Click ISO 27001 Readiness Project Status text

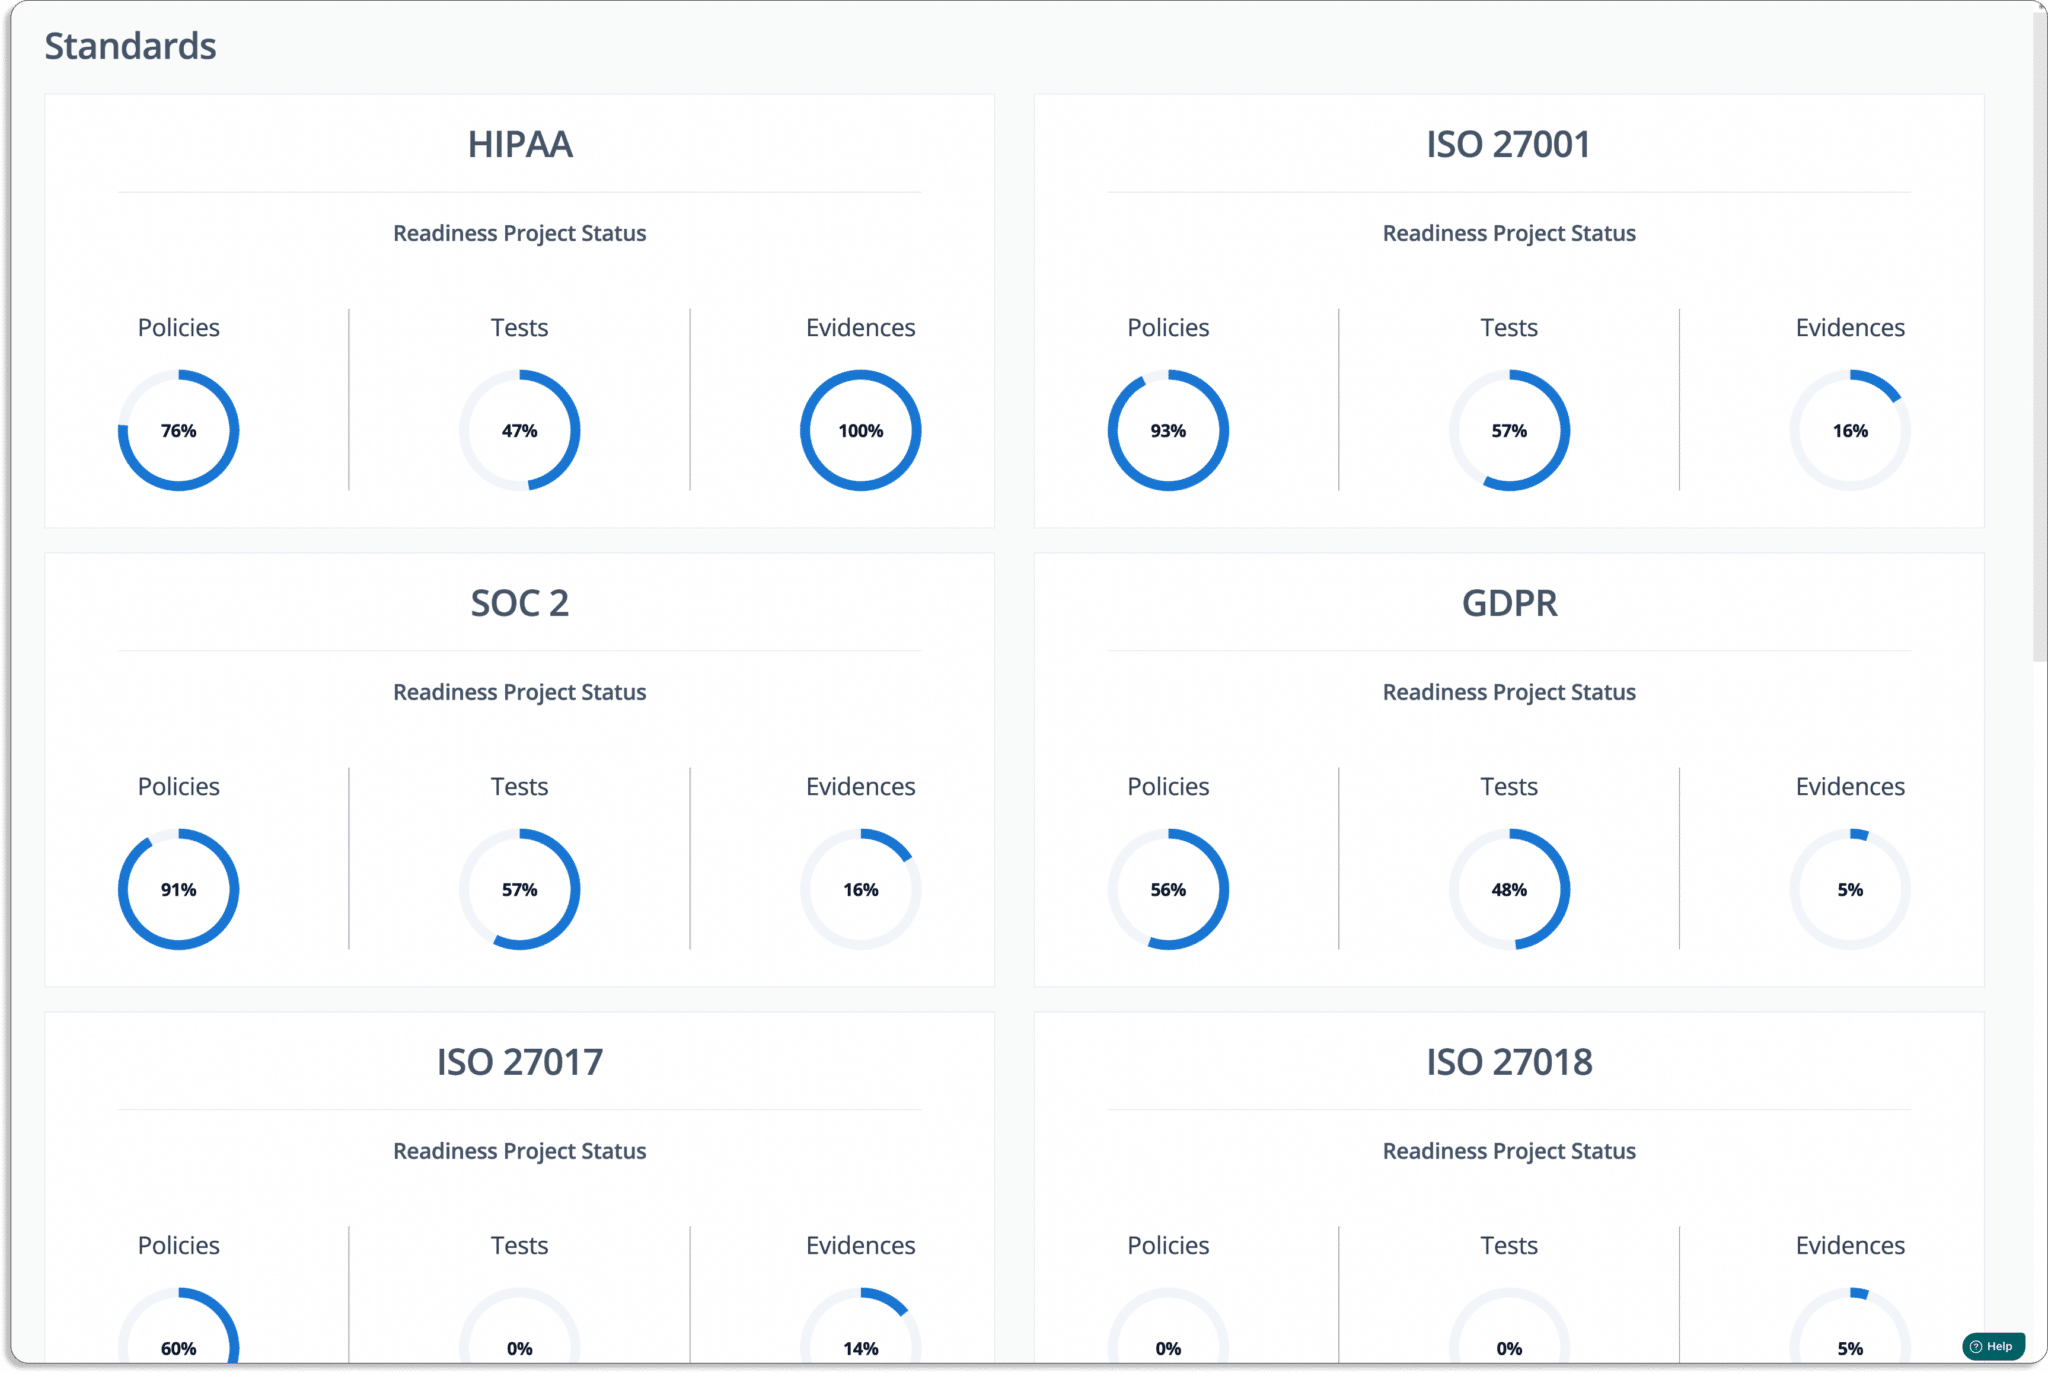(1509, 233)
